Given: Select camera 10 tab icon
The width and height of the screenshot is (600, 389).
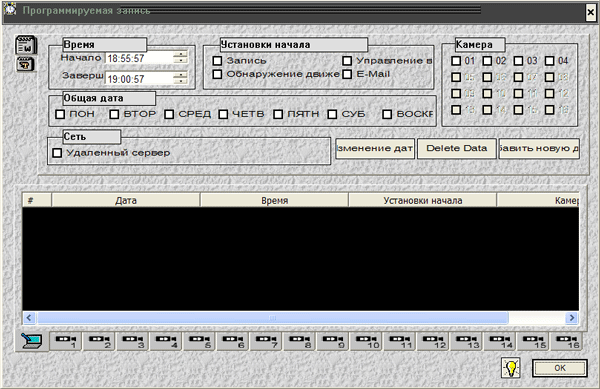Looking at the screenshot, I should tap(366, 341).
